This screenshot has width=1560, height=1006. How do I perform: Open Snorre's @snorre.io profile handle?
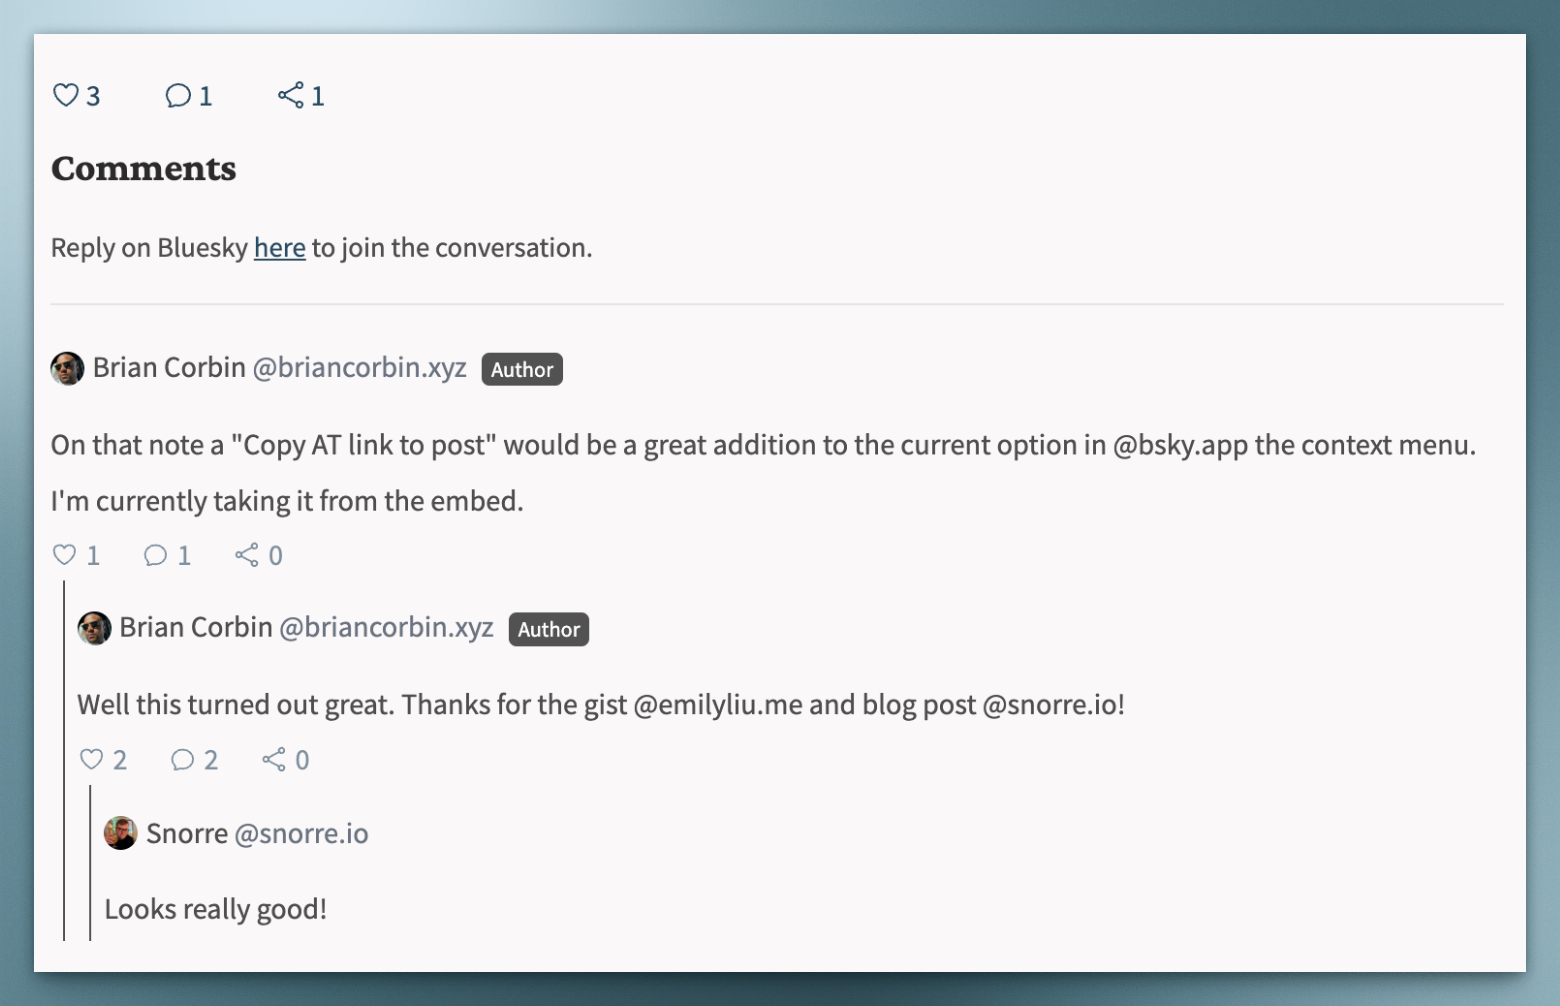pyautogui.click(x=301, y=834)
